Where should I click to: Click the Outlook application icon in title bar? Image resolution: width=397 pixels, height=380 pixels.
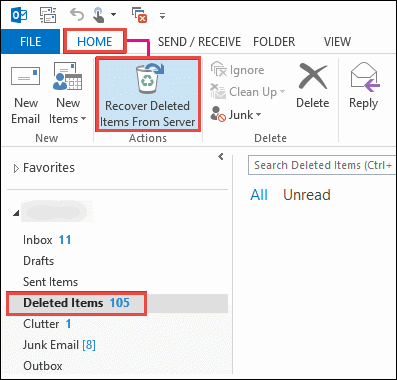pos(19,15)
